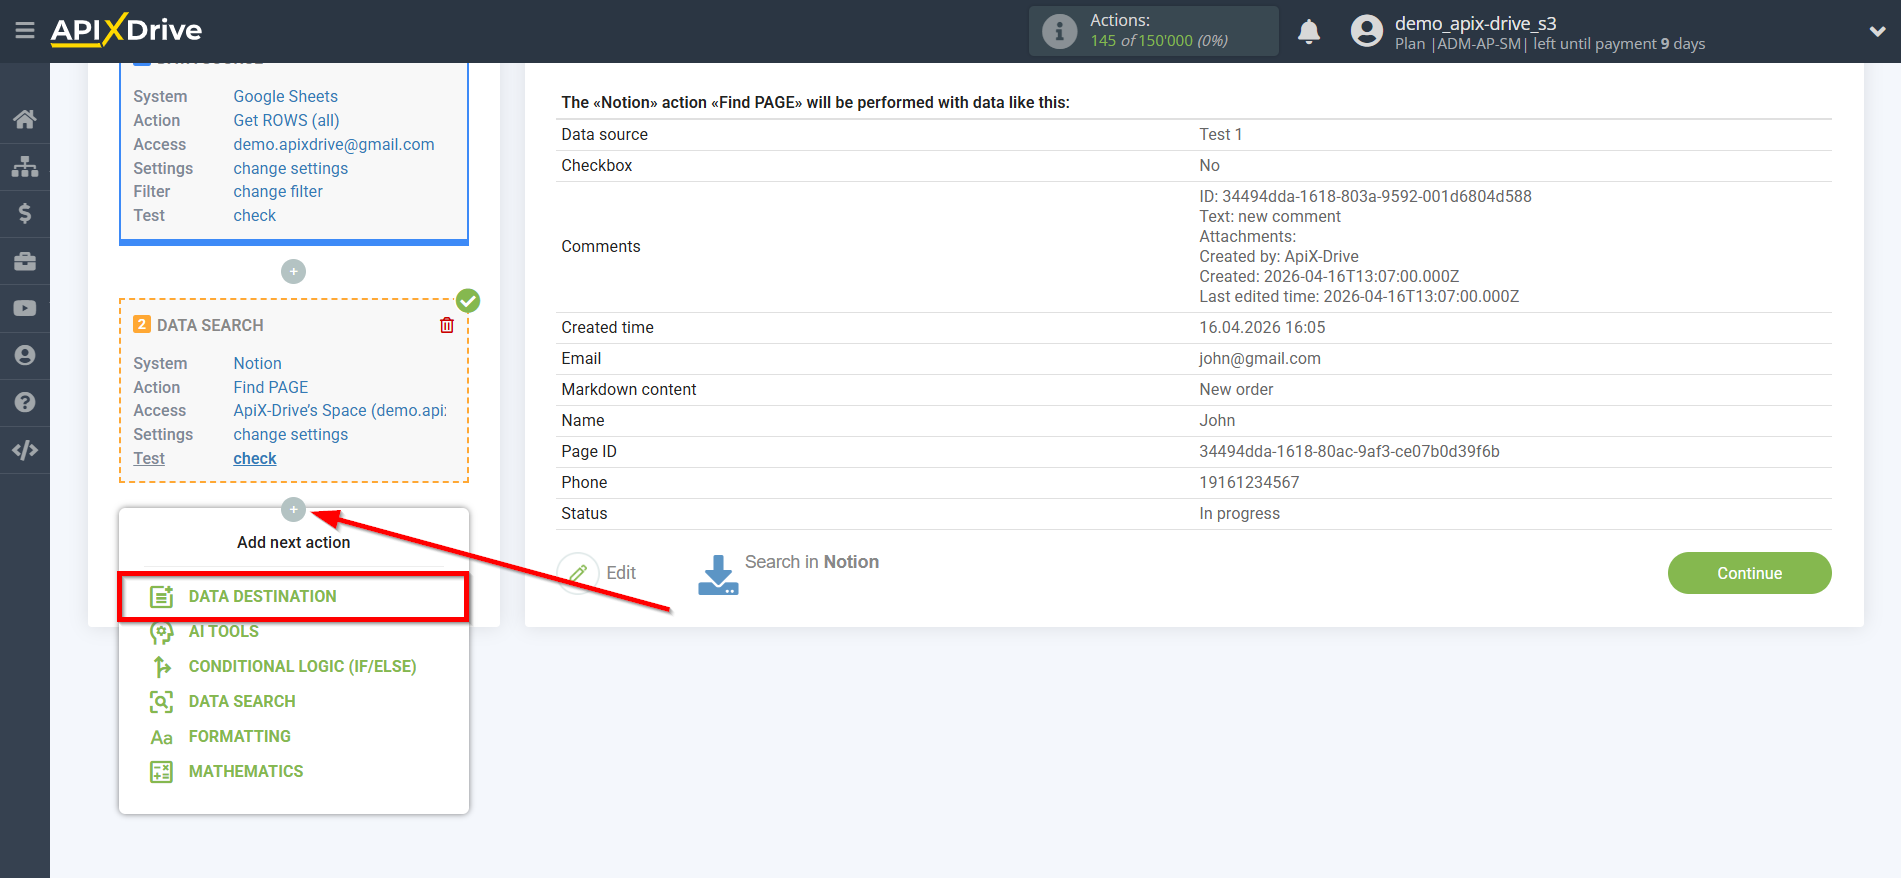Click the Checkbox value No
This screenshot has width=1901, height=878.
click(x=1209, y=165)
